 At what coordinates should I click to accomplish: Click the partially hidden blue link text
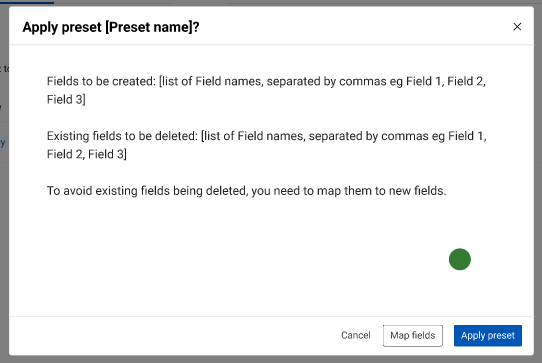point(3,142)
